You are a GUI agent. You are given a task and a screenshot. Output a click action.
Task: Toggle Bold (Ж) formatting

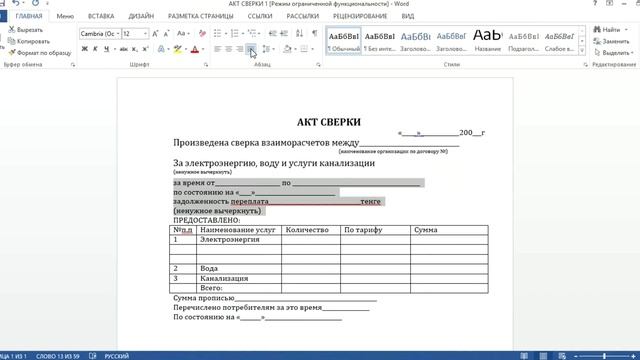click(x=84, y=49)
